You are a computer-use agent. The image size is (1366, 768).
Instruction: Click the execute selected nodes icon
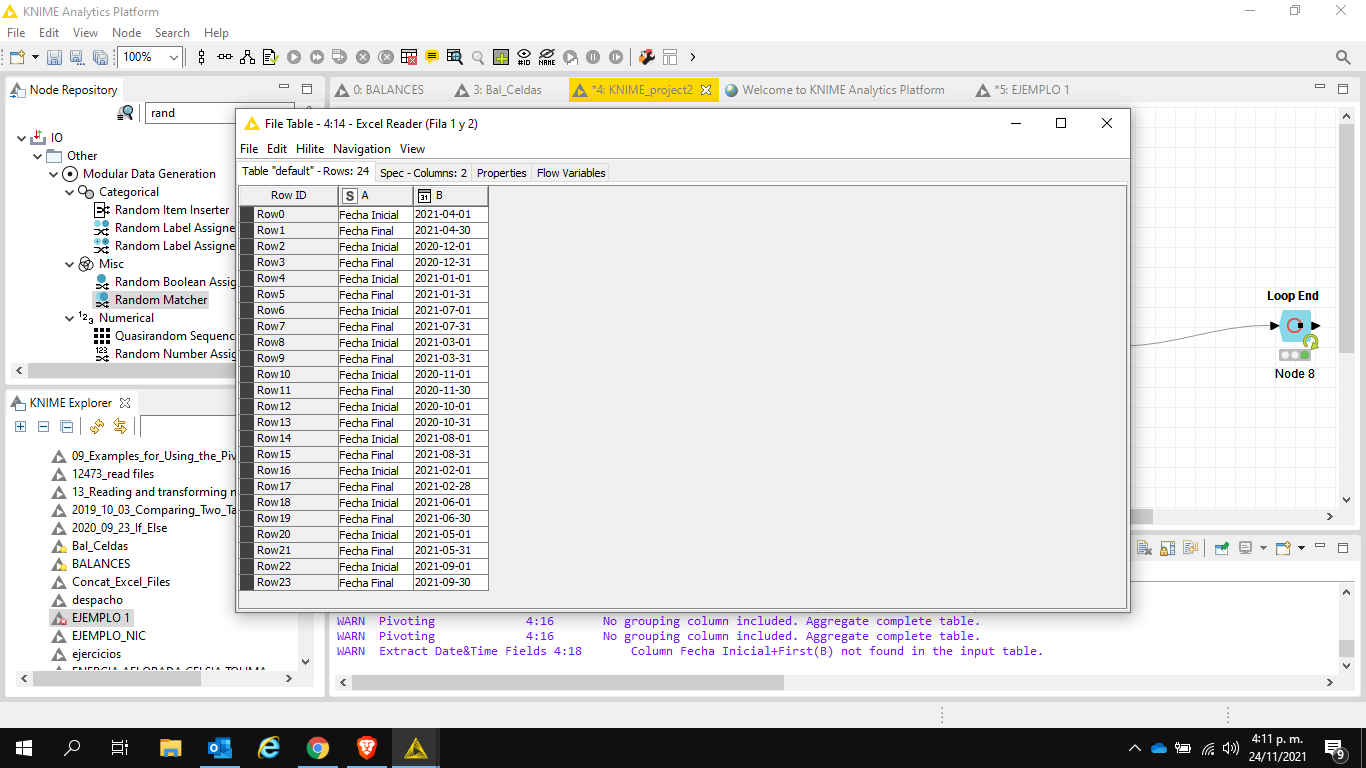tap(294, 57)
